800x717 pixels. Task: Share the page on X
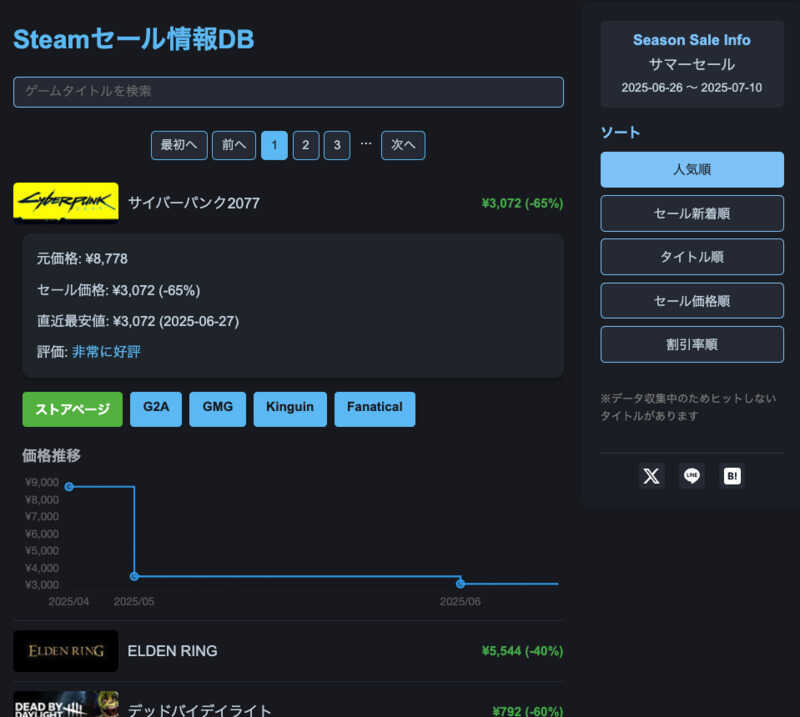651,476
